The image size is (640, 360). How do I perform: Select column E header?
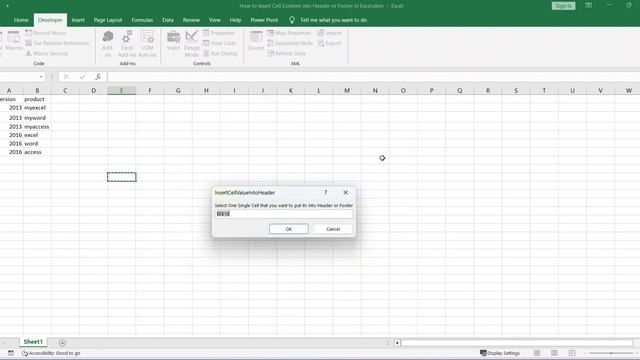[122, 91]
